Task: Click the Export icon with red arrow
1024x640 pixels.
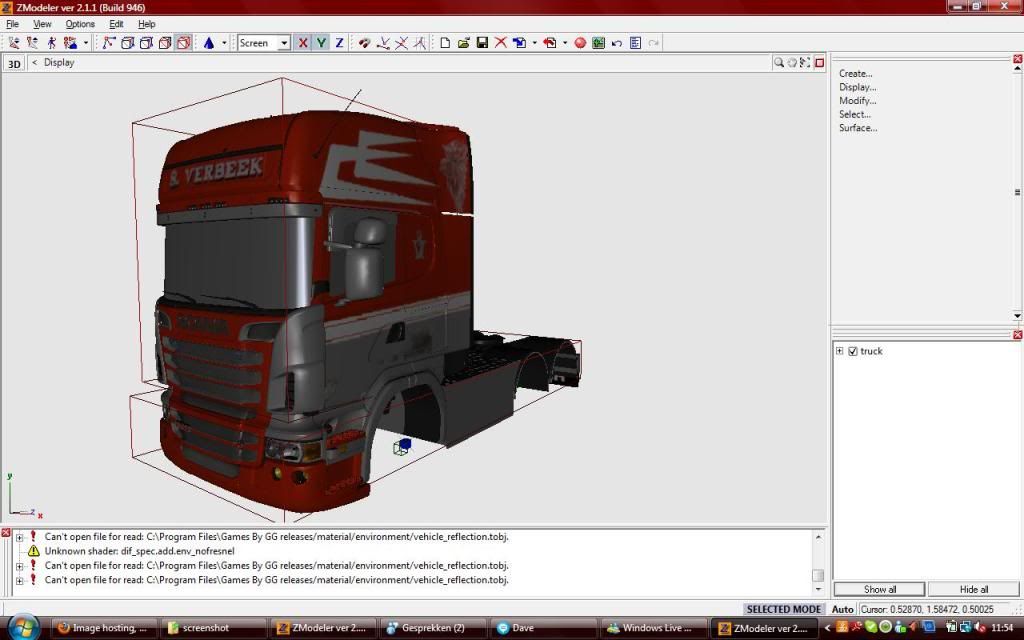Action: pos(550,43)
